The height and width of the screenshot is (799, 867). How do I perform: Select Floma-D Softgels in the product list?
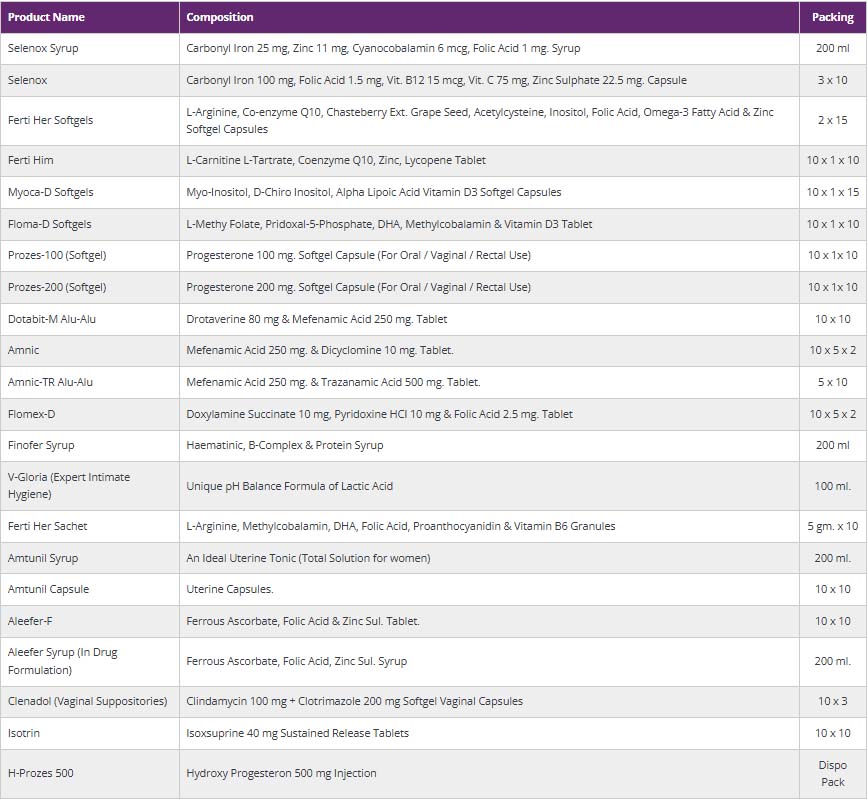49,224
